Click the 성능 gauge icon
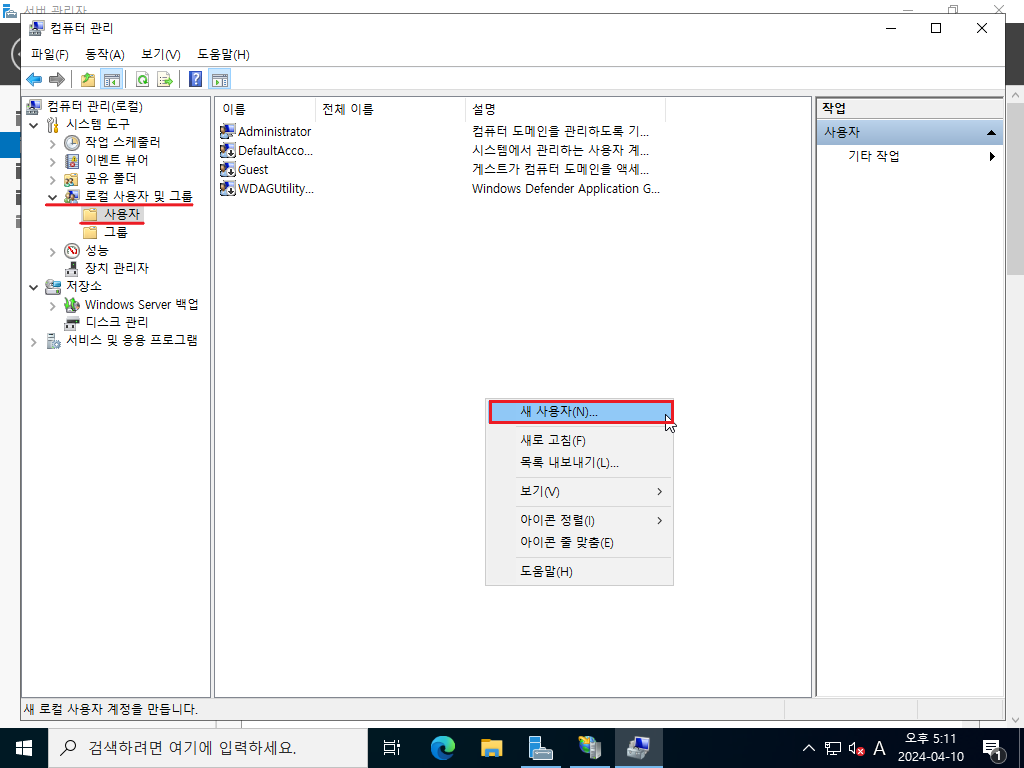 (x=72, y=251)
